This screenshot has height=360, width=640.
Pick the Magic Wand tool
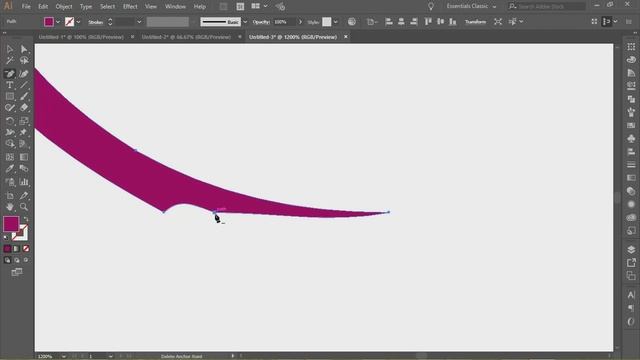(10, 61)
